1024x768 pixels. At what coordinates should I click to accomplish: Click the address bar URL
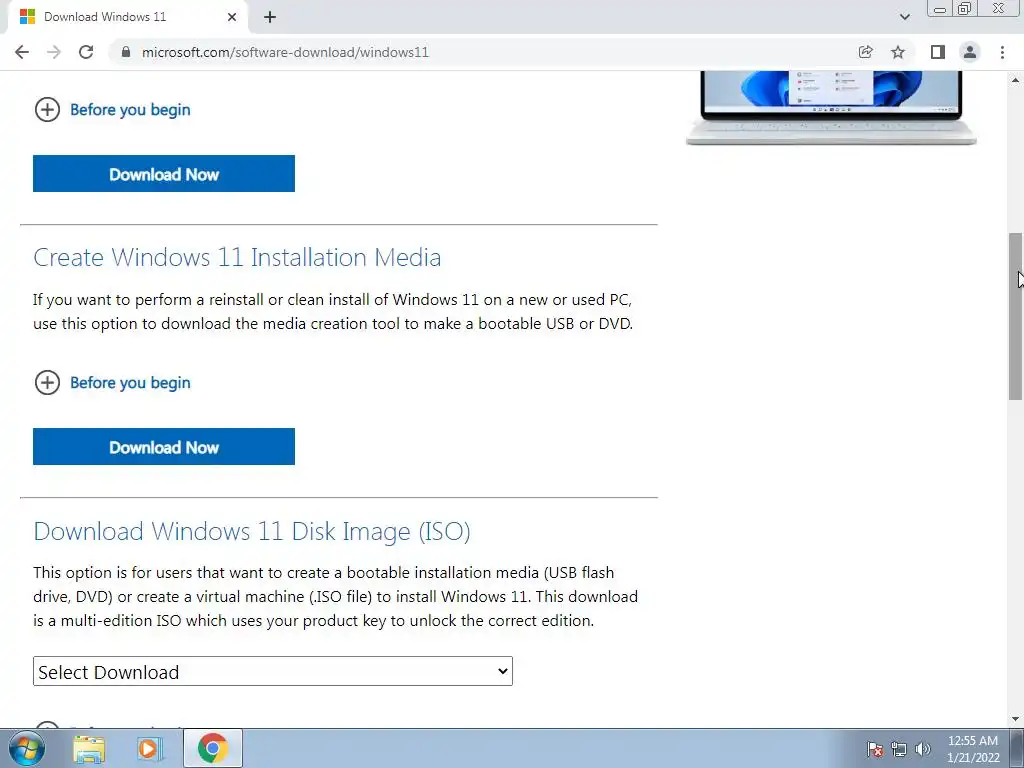[x=285, y=52]
